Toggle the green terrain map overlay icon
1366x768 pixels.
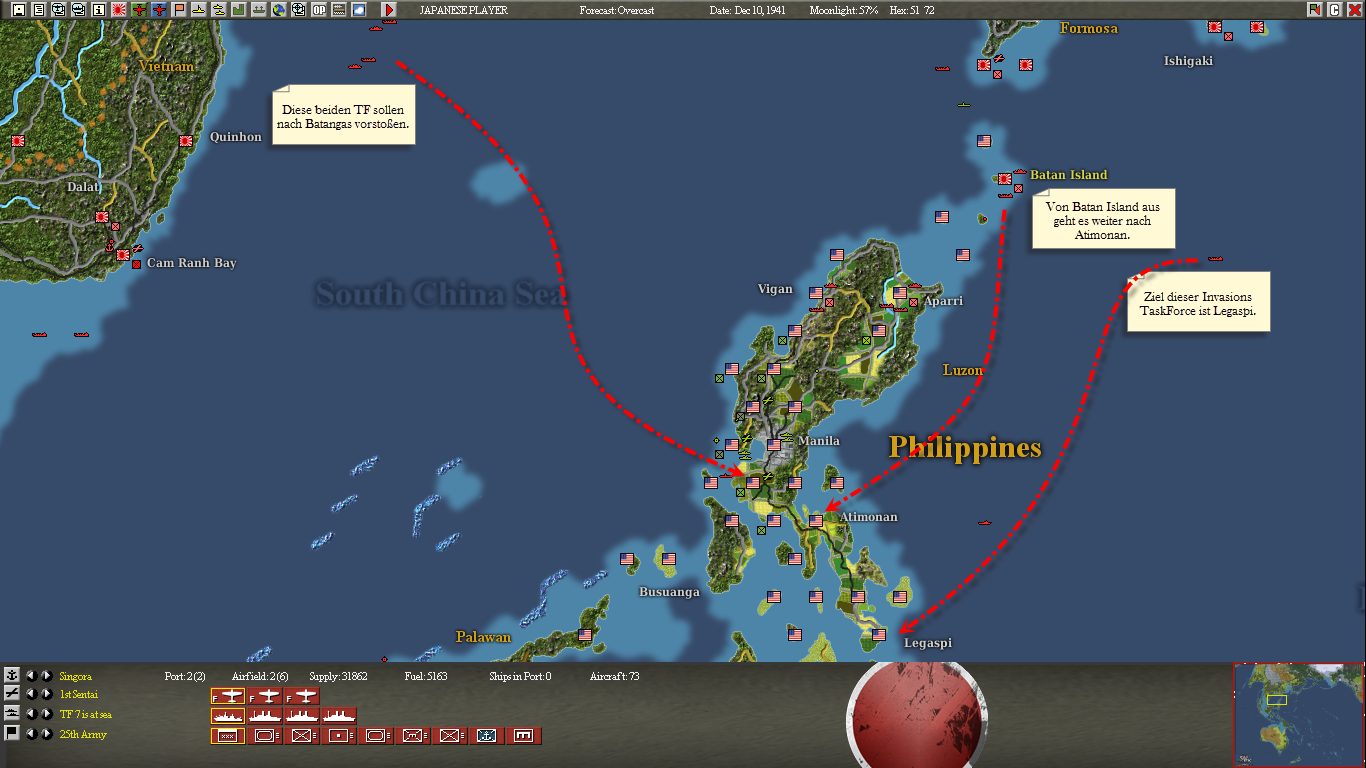(x=238, y=10)
